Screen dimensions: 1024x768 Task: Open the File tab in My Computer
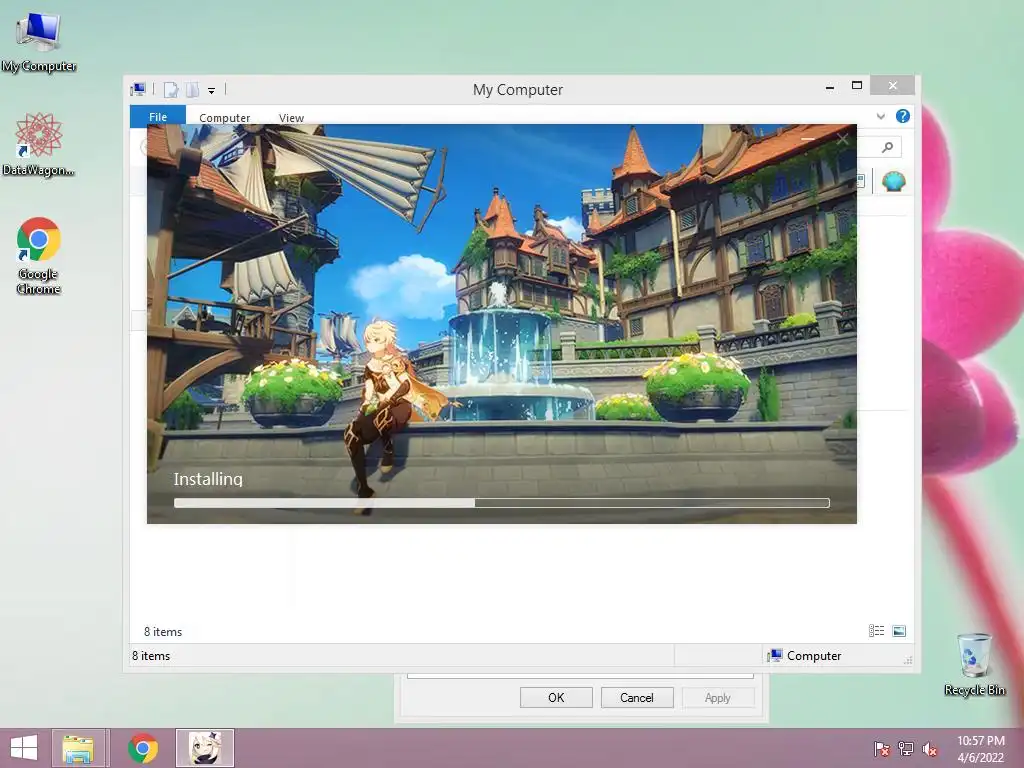pyautogui.click(x=158, y=117)
